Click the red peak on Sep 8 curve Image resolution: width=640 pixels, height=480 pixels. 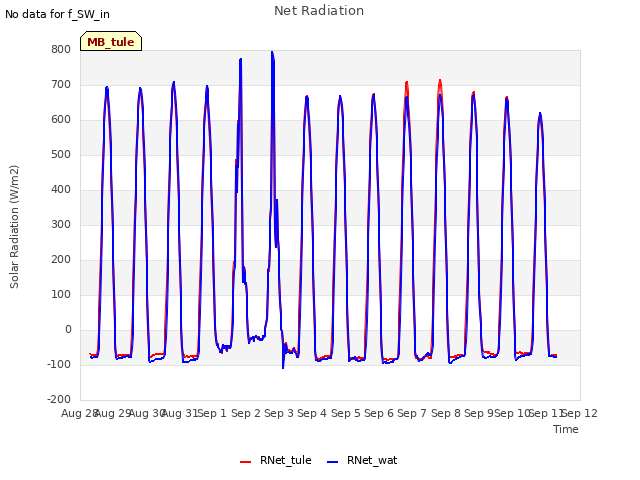click(x=440, y=81)
